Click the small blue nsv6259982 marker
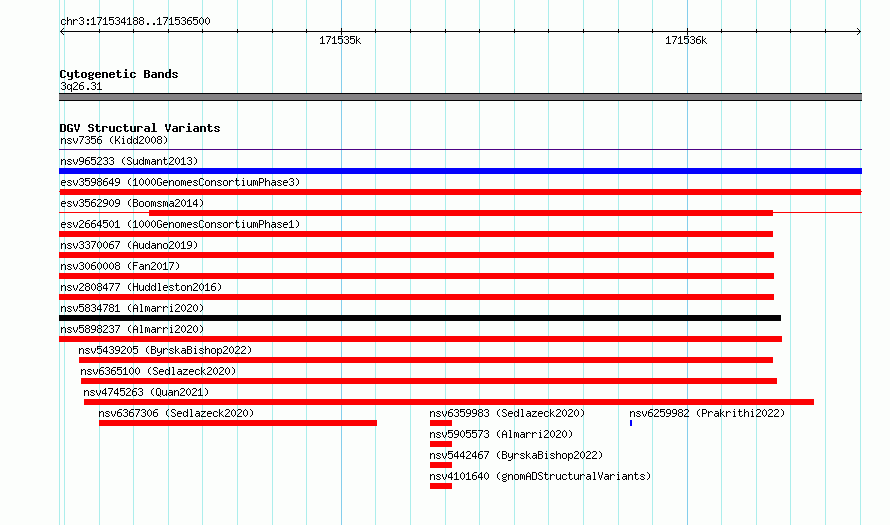 (x=631, y=423)
